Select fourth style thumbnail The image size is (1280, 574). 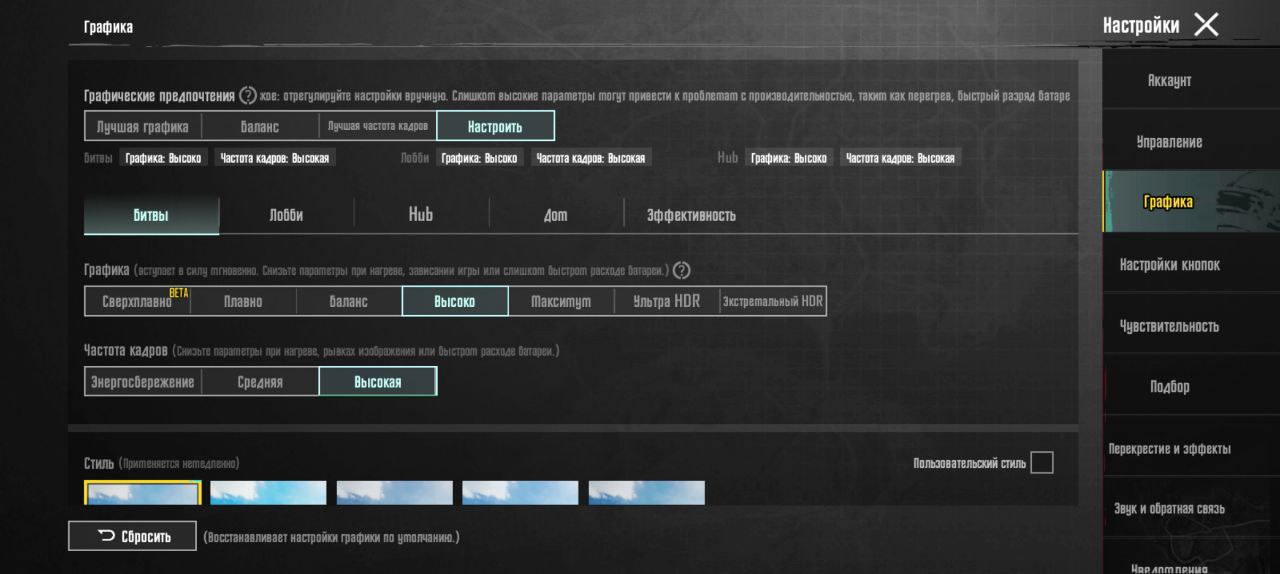tap(520, 493)
